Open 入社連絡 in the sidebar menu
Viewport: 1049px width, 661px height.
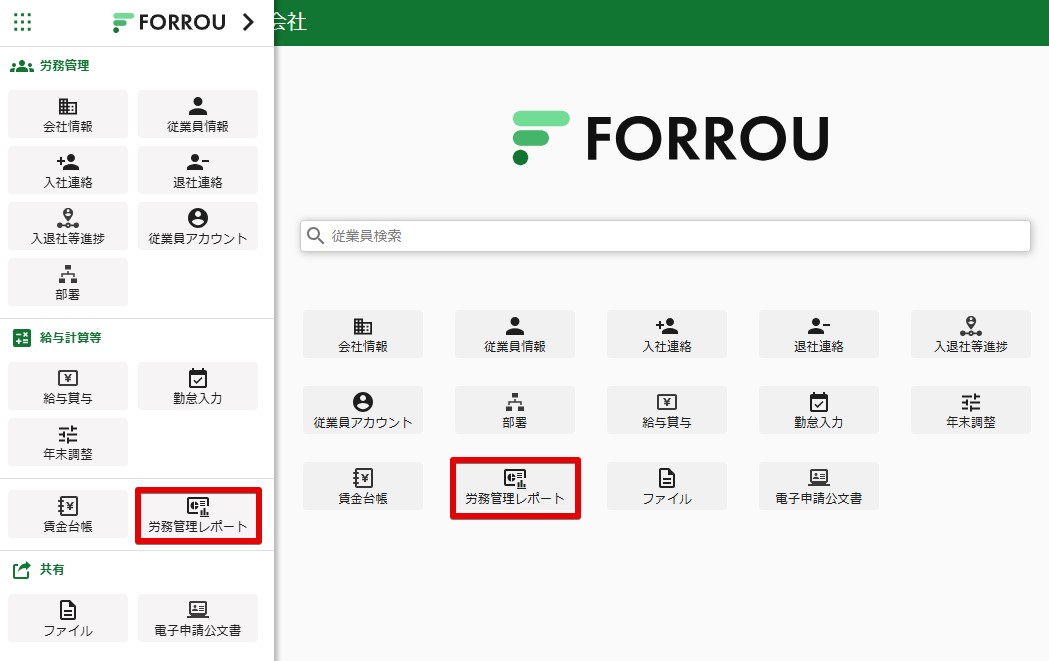point(68,170)
